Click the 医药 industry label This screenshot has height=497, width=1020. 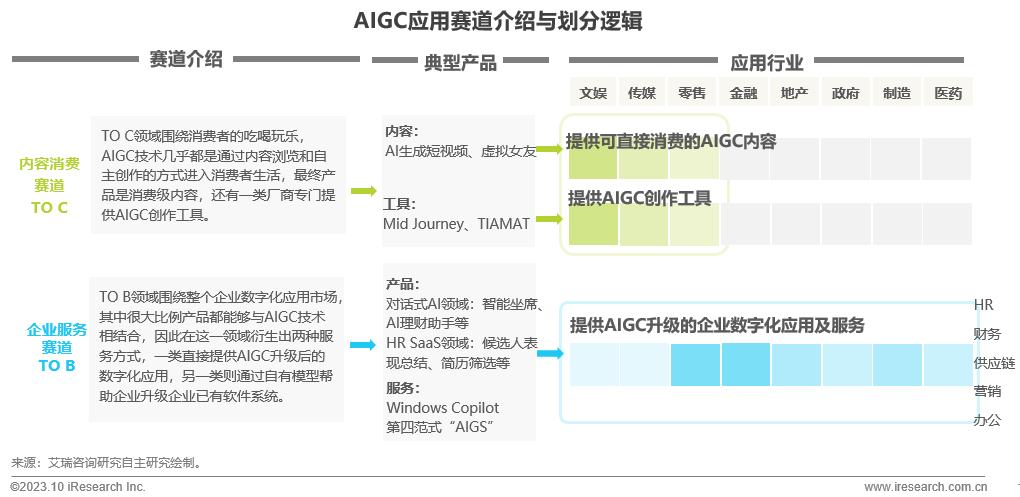[948, 93]
